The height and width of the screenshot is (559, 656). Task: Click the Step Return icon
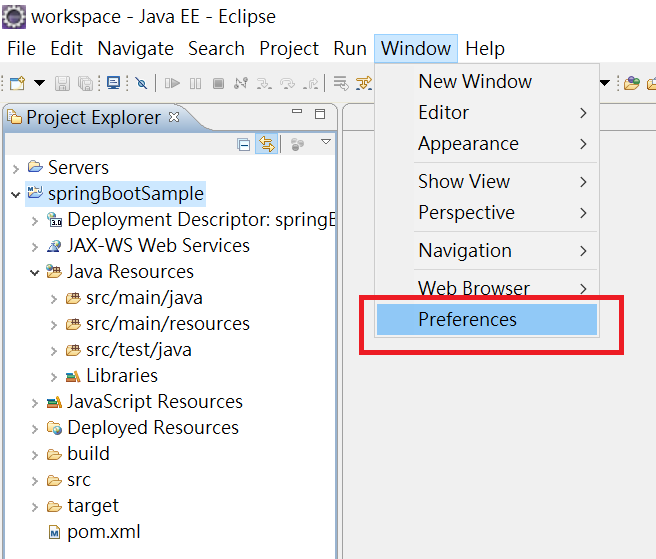(x=310, y=84)
